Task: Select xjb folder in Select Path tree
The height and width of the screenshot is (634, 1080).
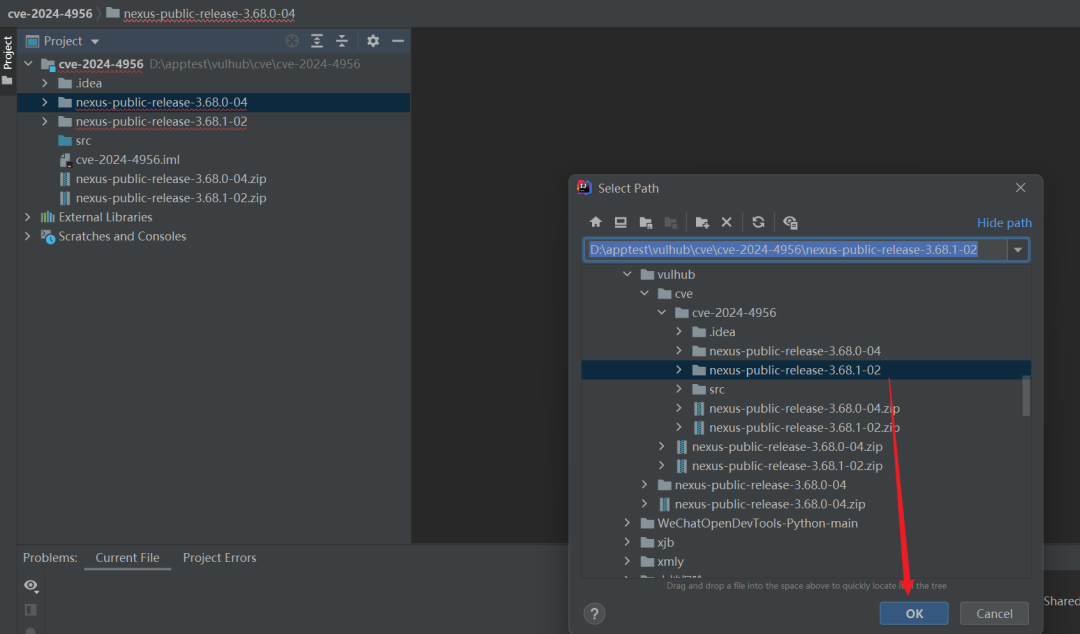Action: tap(665, 542)
